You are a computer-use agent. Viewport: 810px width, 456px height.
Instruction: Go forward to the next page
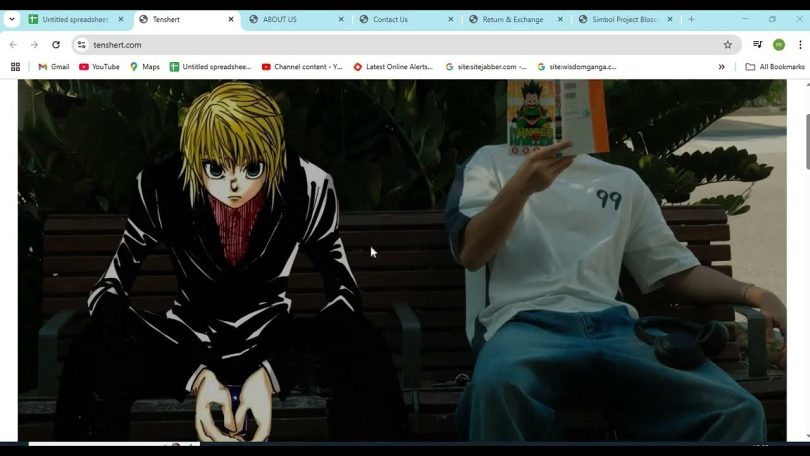point(34,45)
